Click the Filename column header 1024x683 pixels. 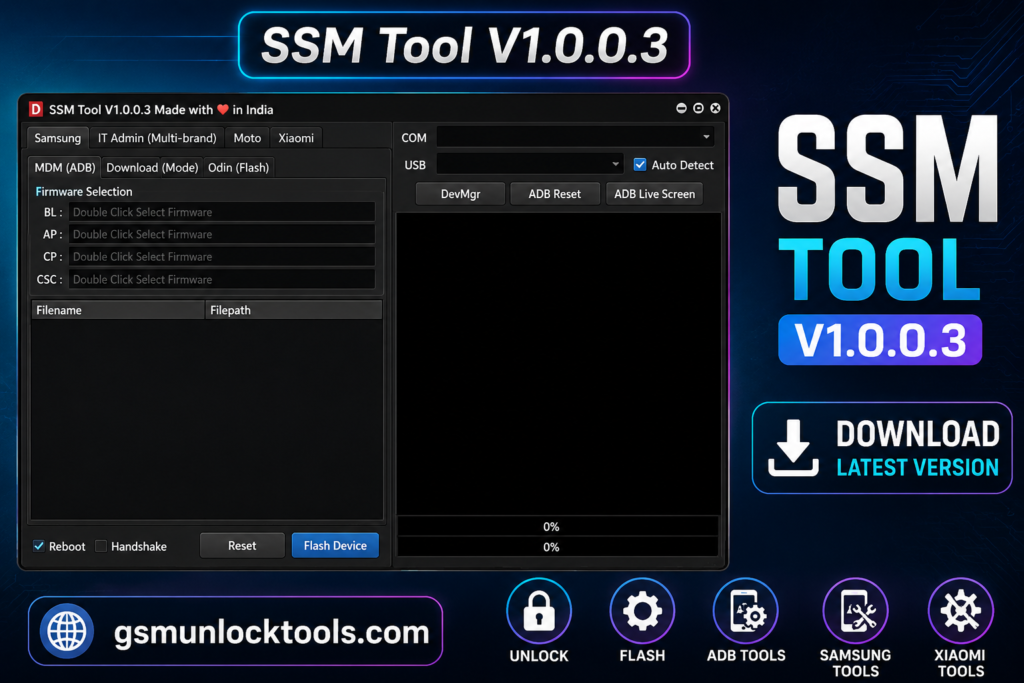pos(118,310)
